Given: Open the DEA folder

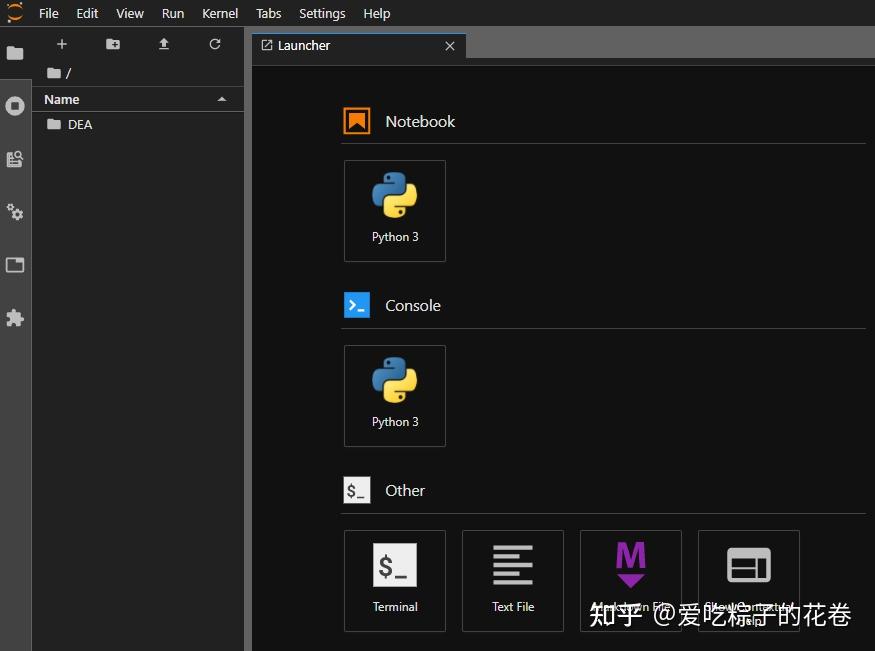Looking at the screenshot, I should coord(80,124).
